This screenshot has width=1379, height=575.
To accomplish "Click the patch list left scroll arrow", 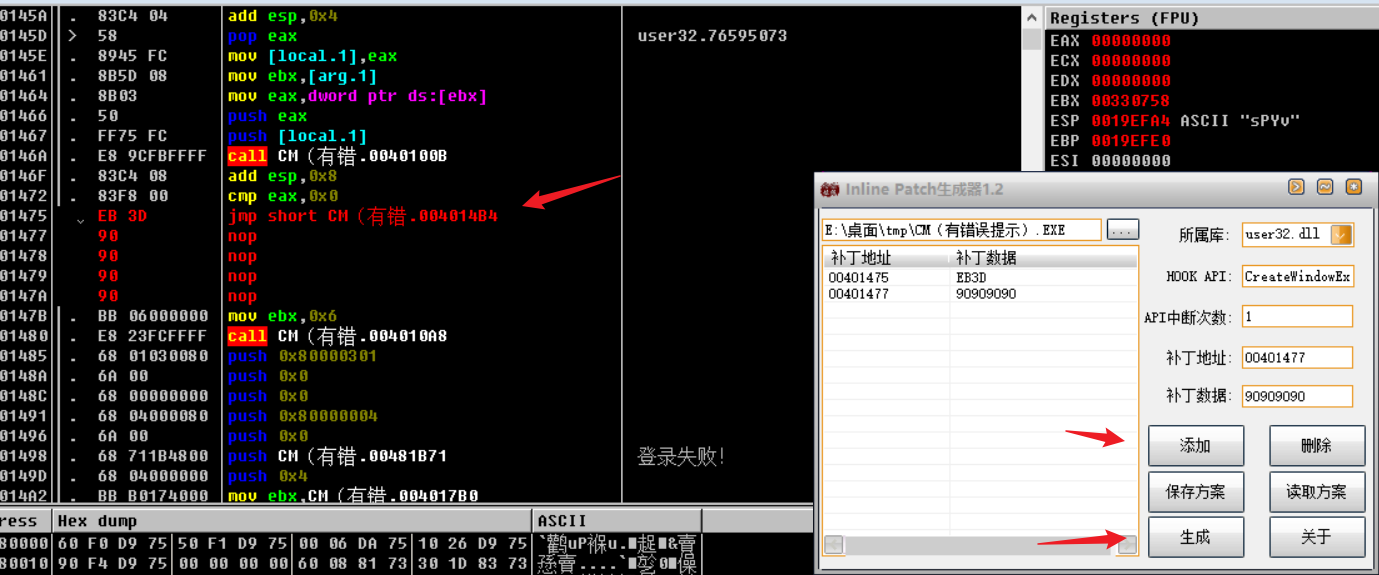I will 833,545.
